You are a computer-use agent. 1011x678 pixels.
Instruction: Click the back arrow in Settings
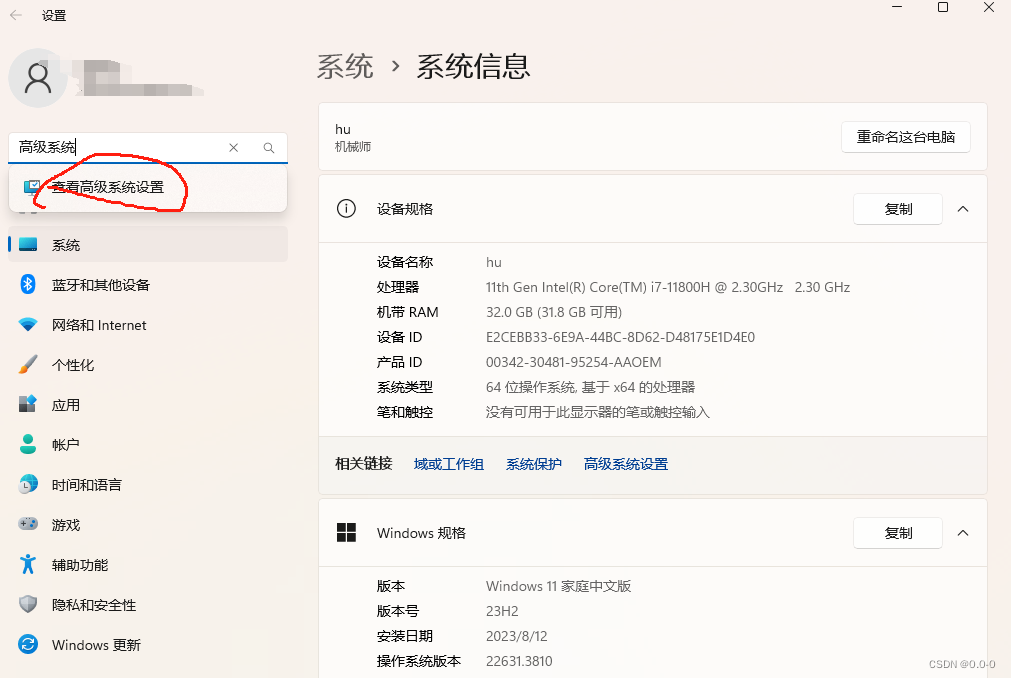16,15
